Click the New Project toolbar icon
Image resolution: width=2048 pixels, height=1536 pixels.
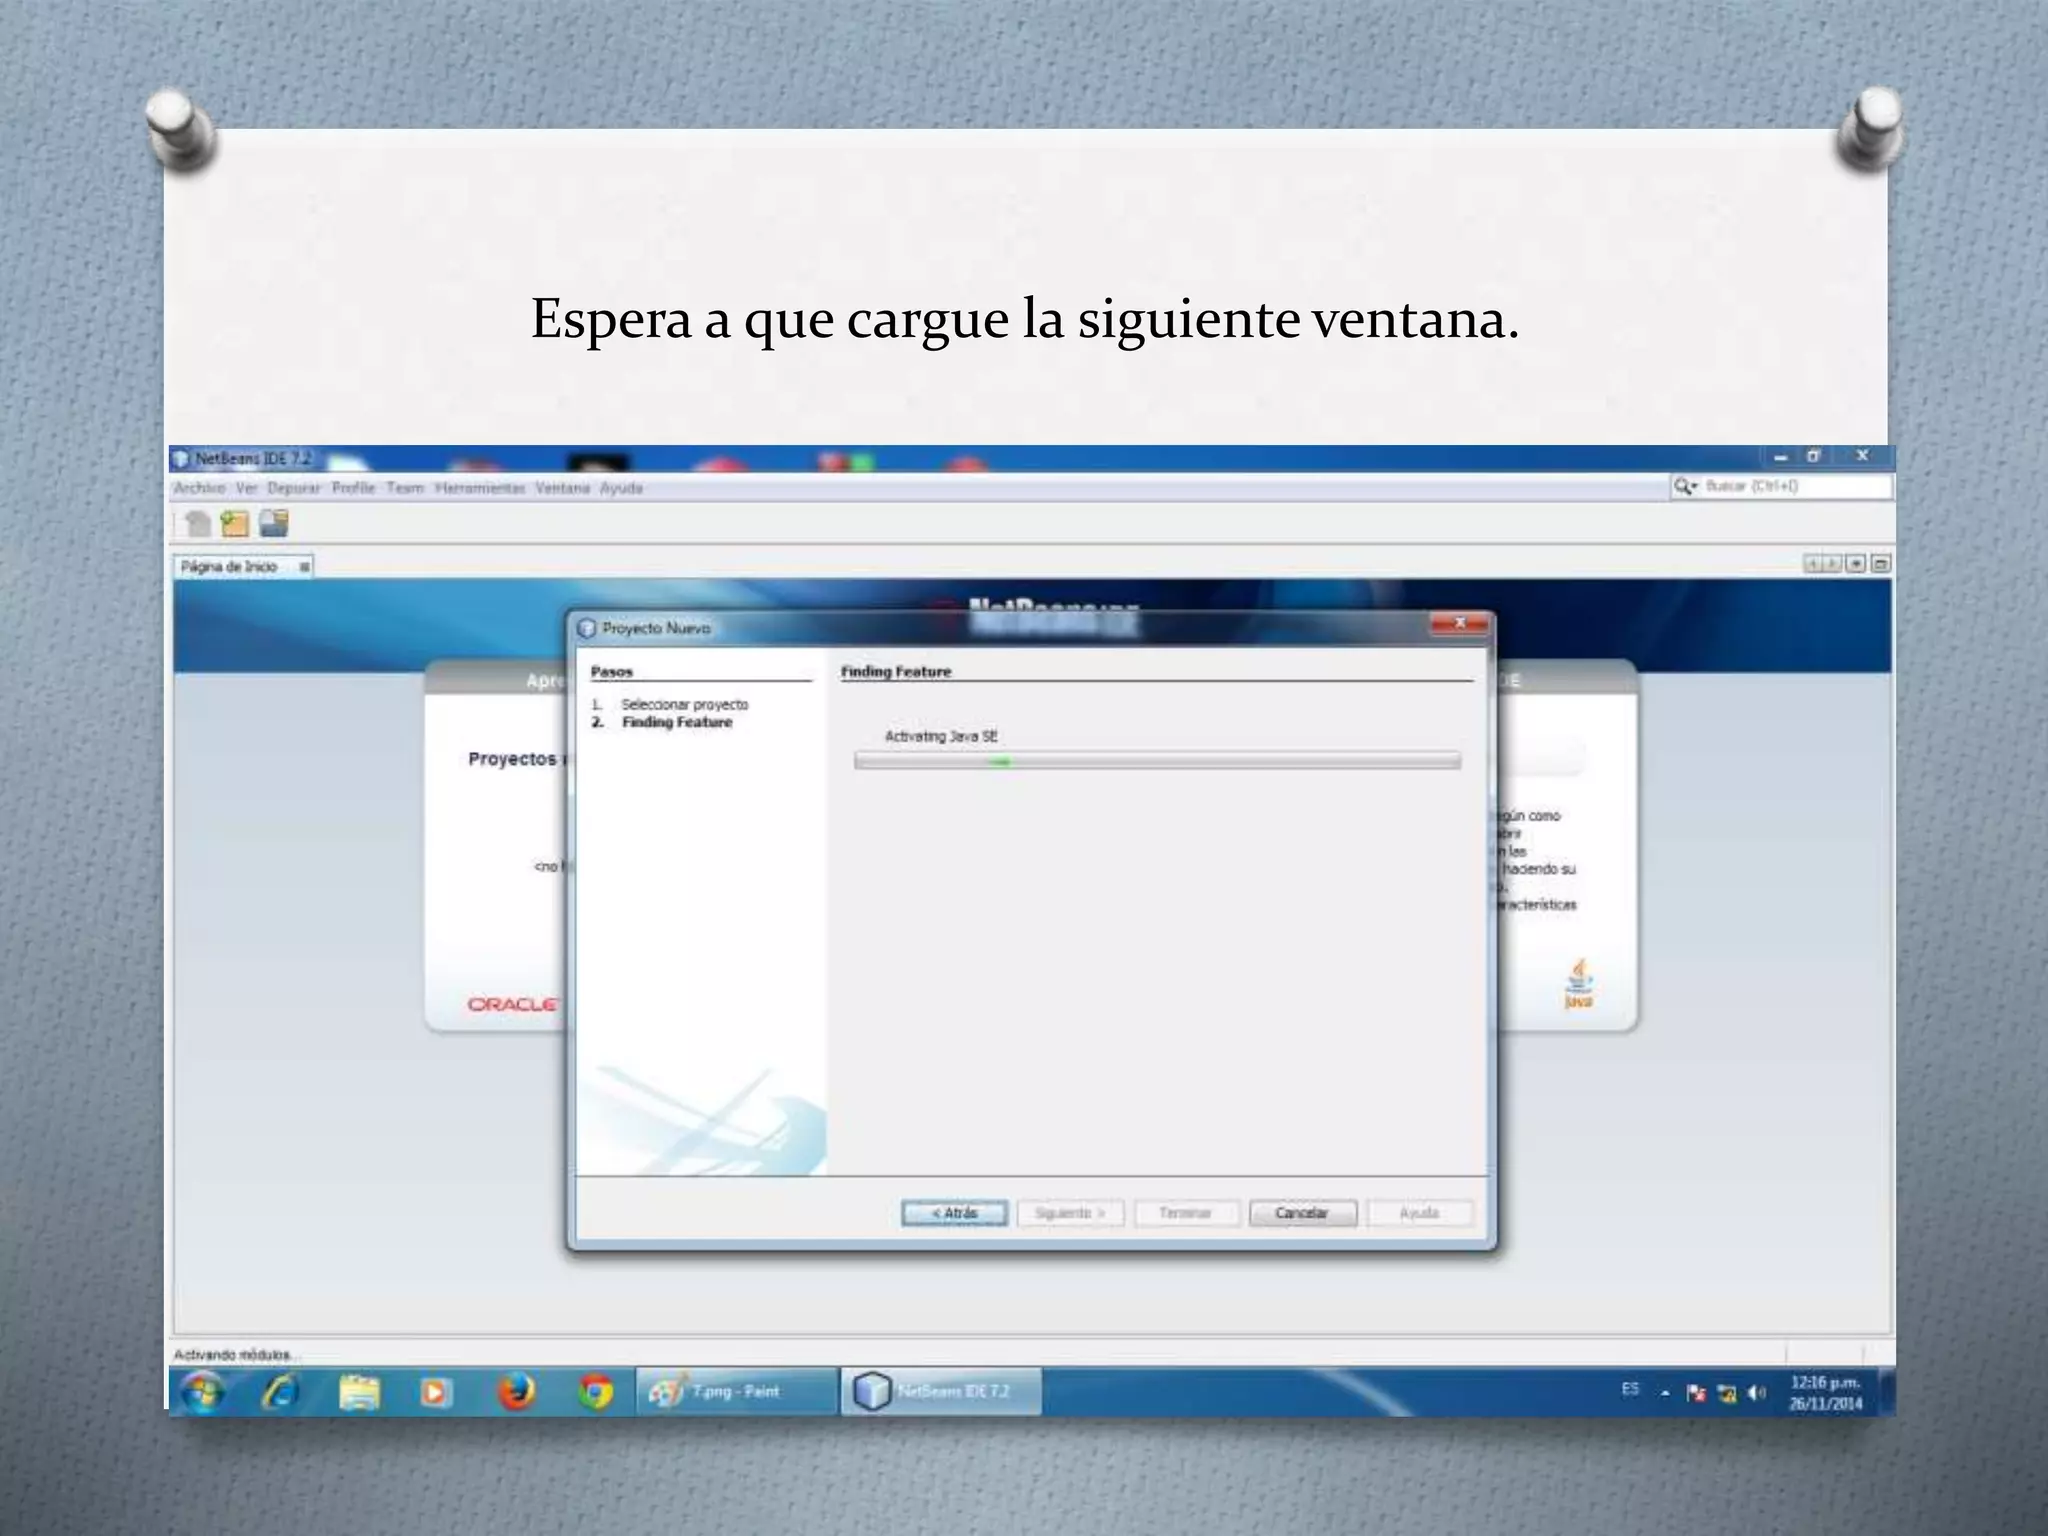click(235, 523)
